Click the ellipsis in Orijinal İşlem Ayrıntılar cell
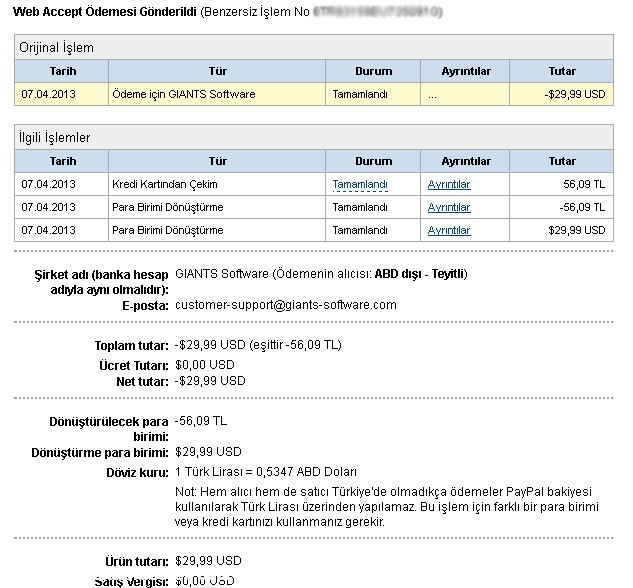 click(x=432, y=94)
